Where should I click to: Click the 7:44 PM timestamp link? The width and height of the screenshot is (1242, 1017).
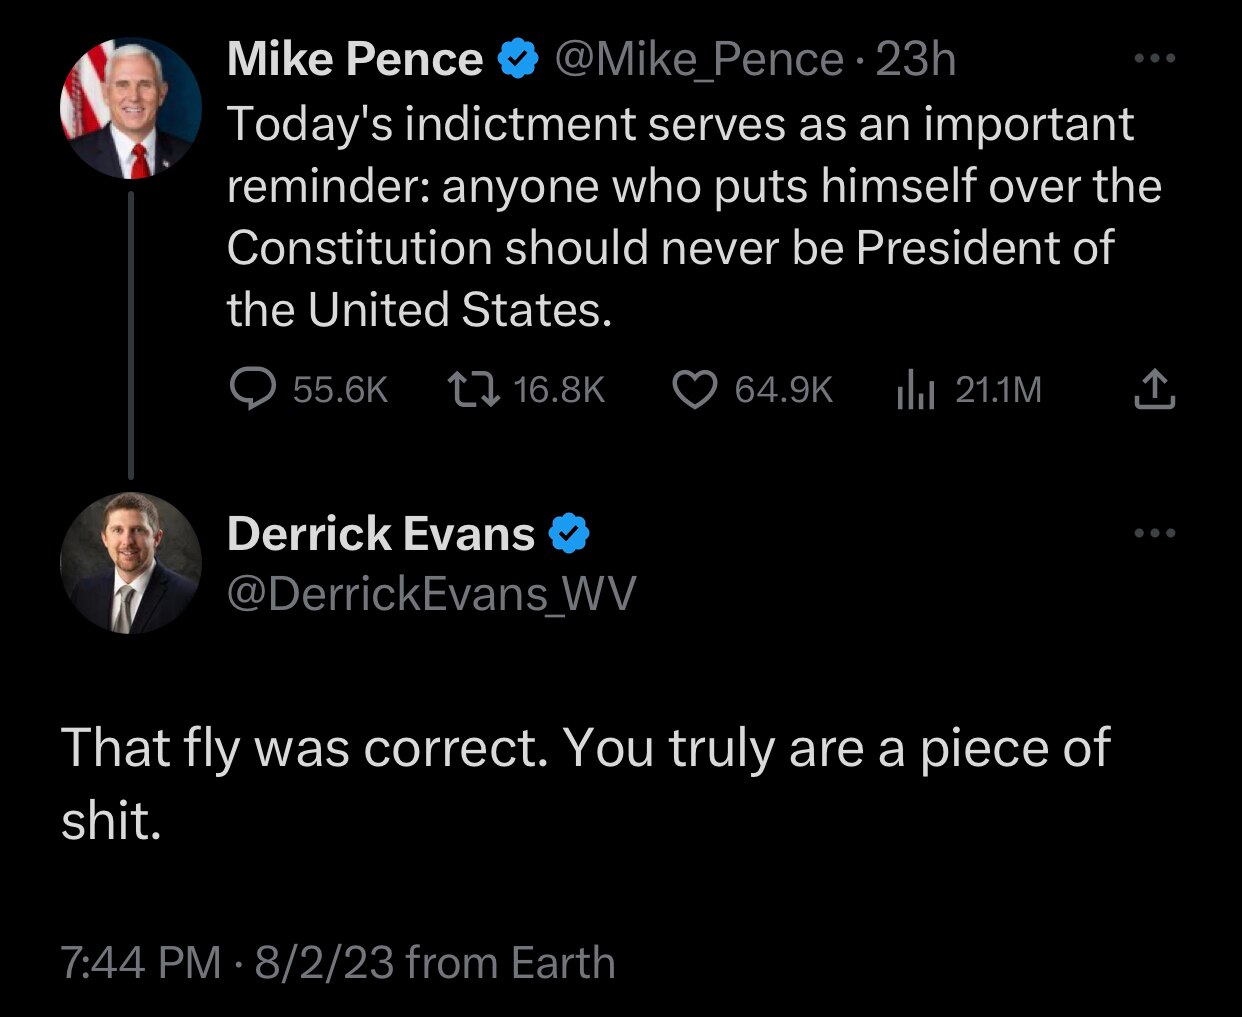[x=136, y=962]
